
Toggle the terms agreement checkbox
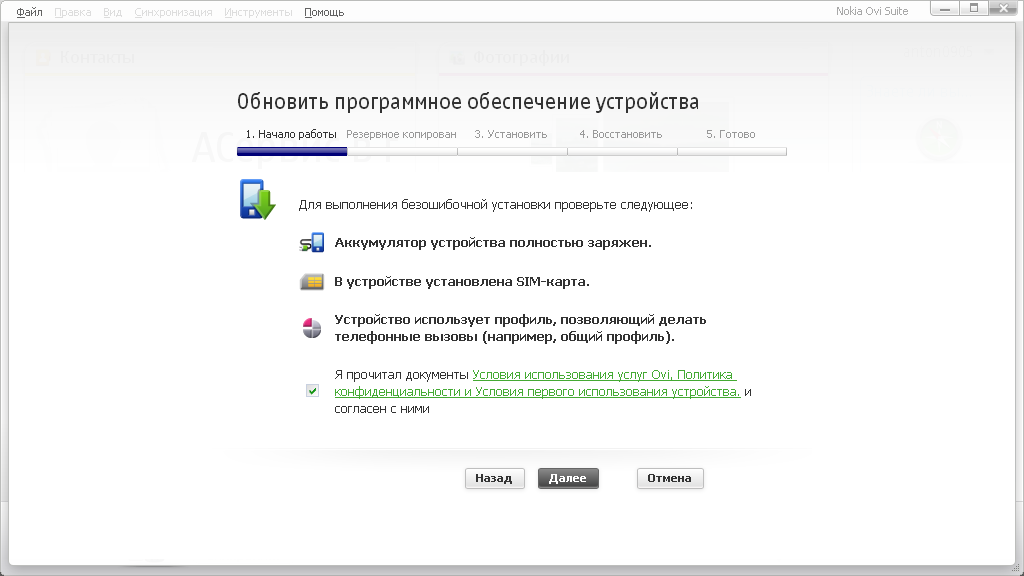313,391
